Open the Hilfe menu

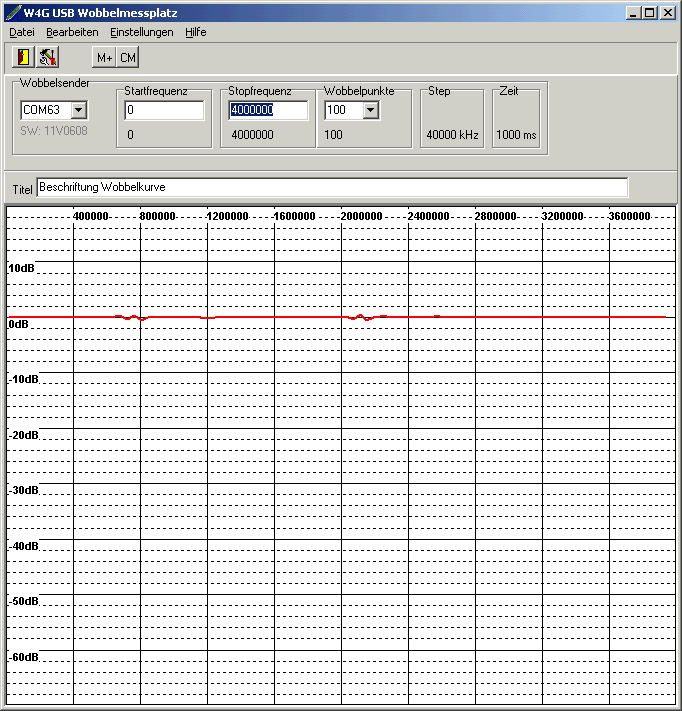[x=195, y=32]
